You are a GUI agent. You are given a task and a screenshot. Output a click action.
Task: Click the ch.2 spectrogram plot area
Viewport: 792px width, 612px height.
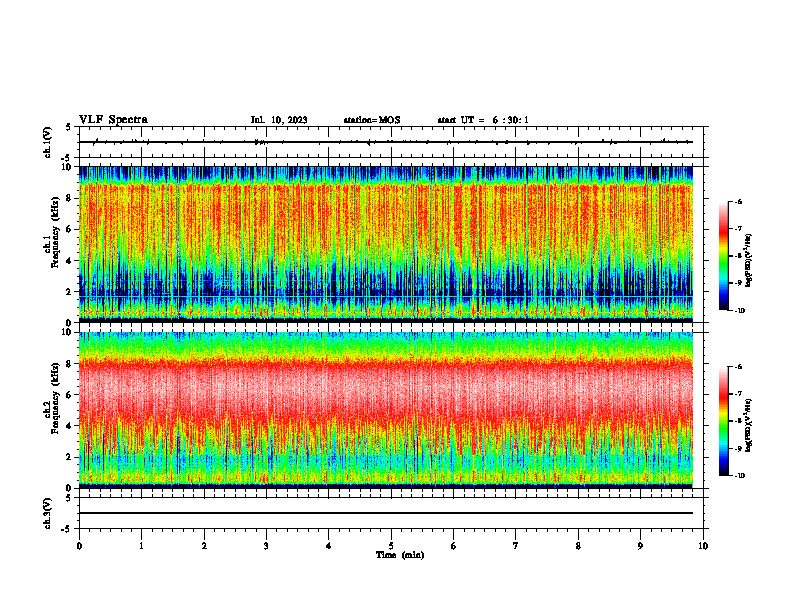(385, 410)
